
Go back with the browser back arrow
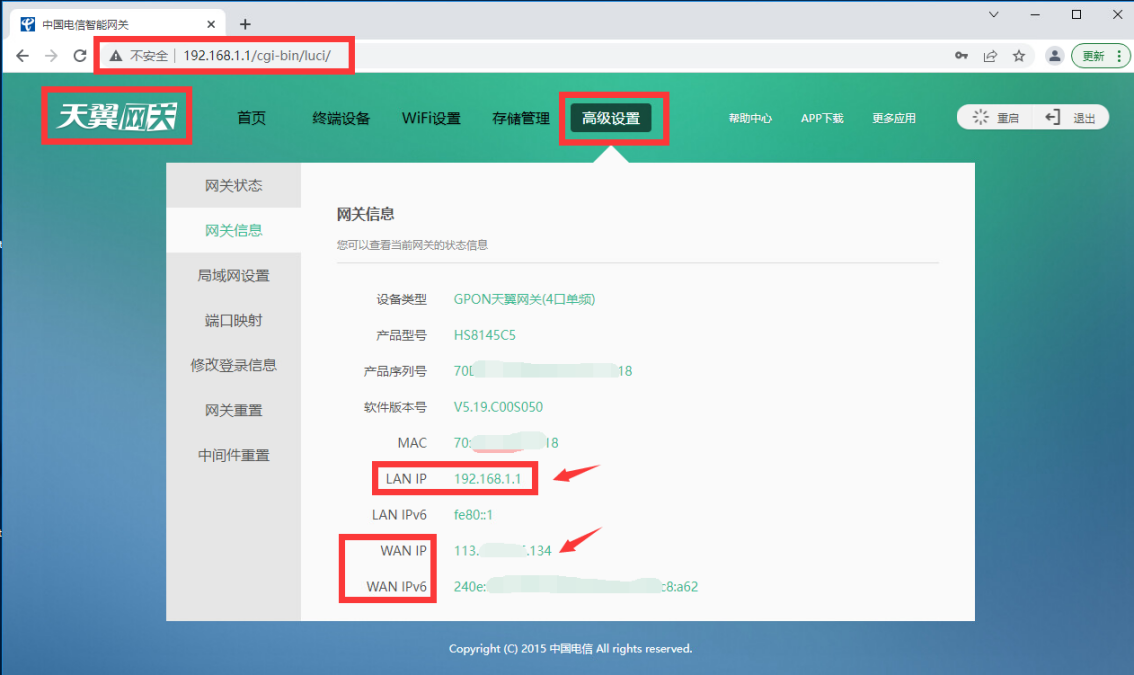pyautogui.click(x=22, y=56)
